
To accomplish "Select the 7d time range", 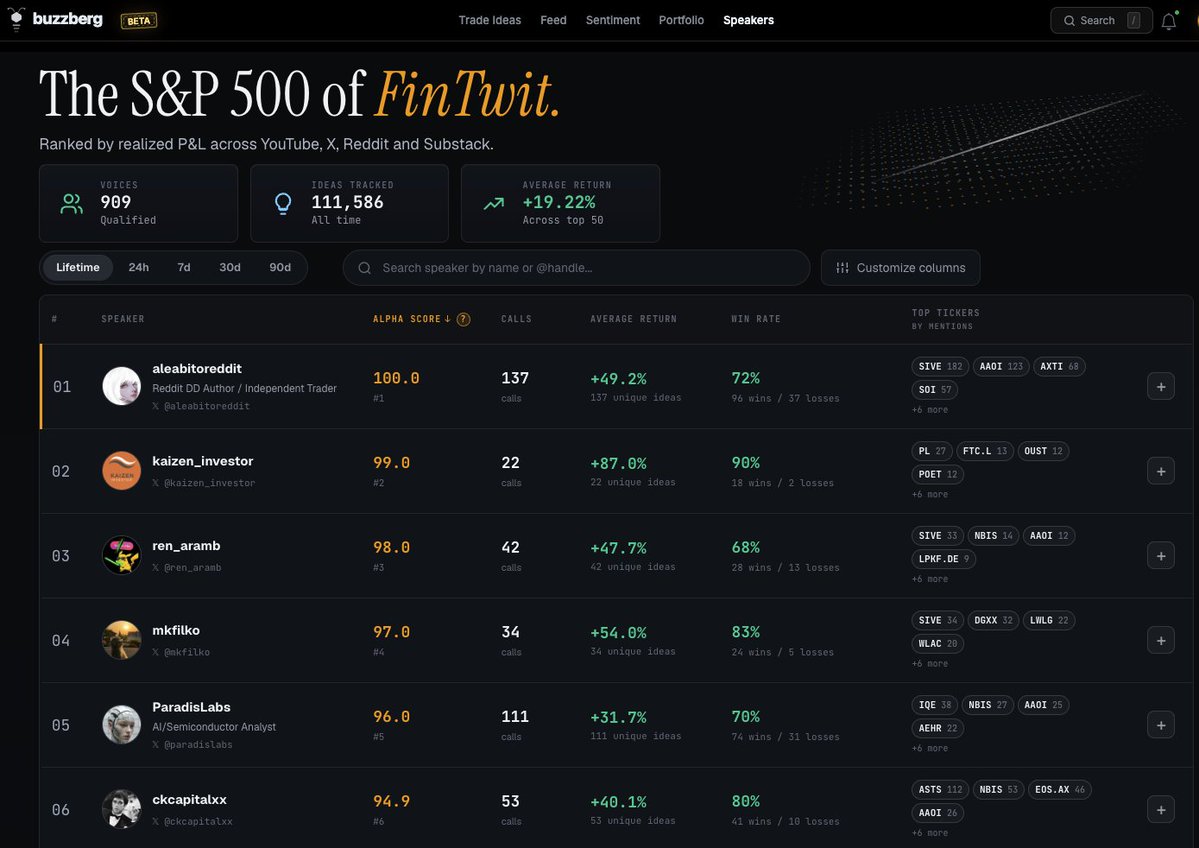I will (184, 268).
